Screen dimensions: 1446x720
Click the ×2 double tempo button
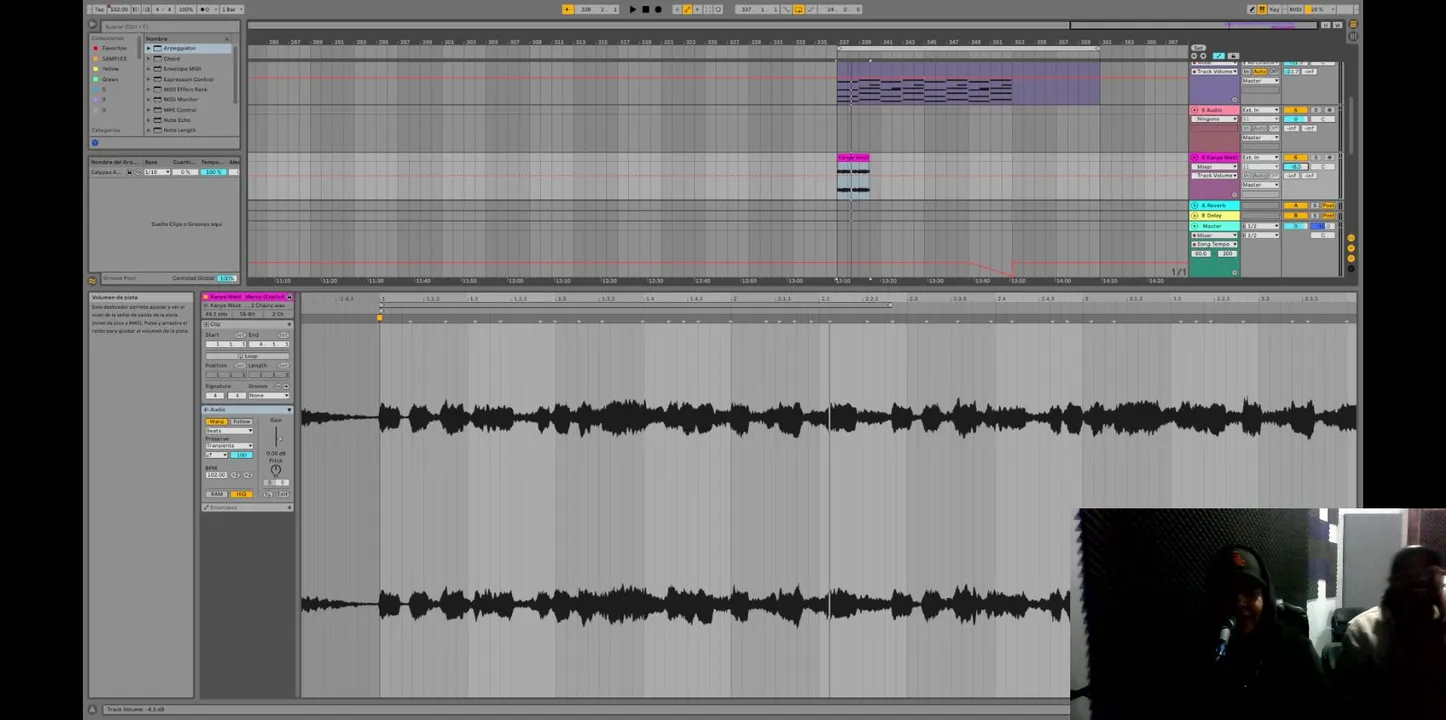click(x=247, y=475)
